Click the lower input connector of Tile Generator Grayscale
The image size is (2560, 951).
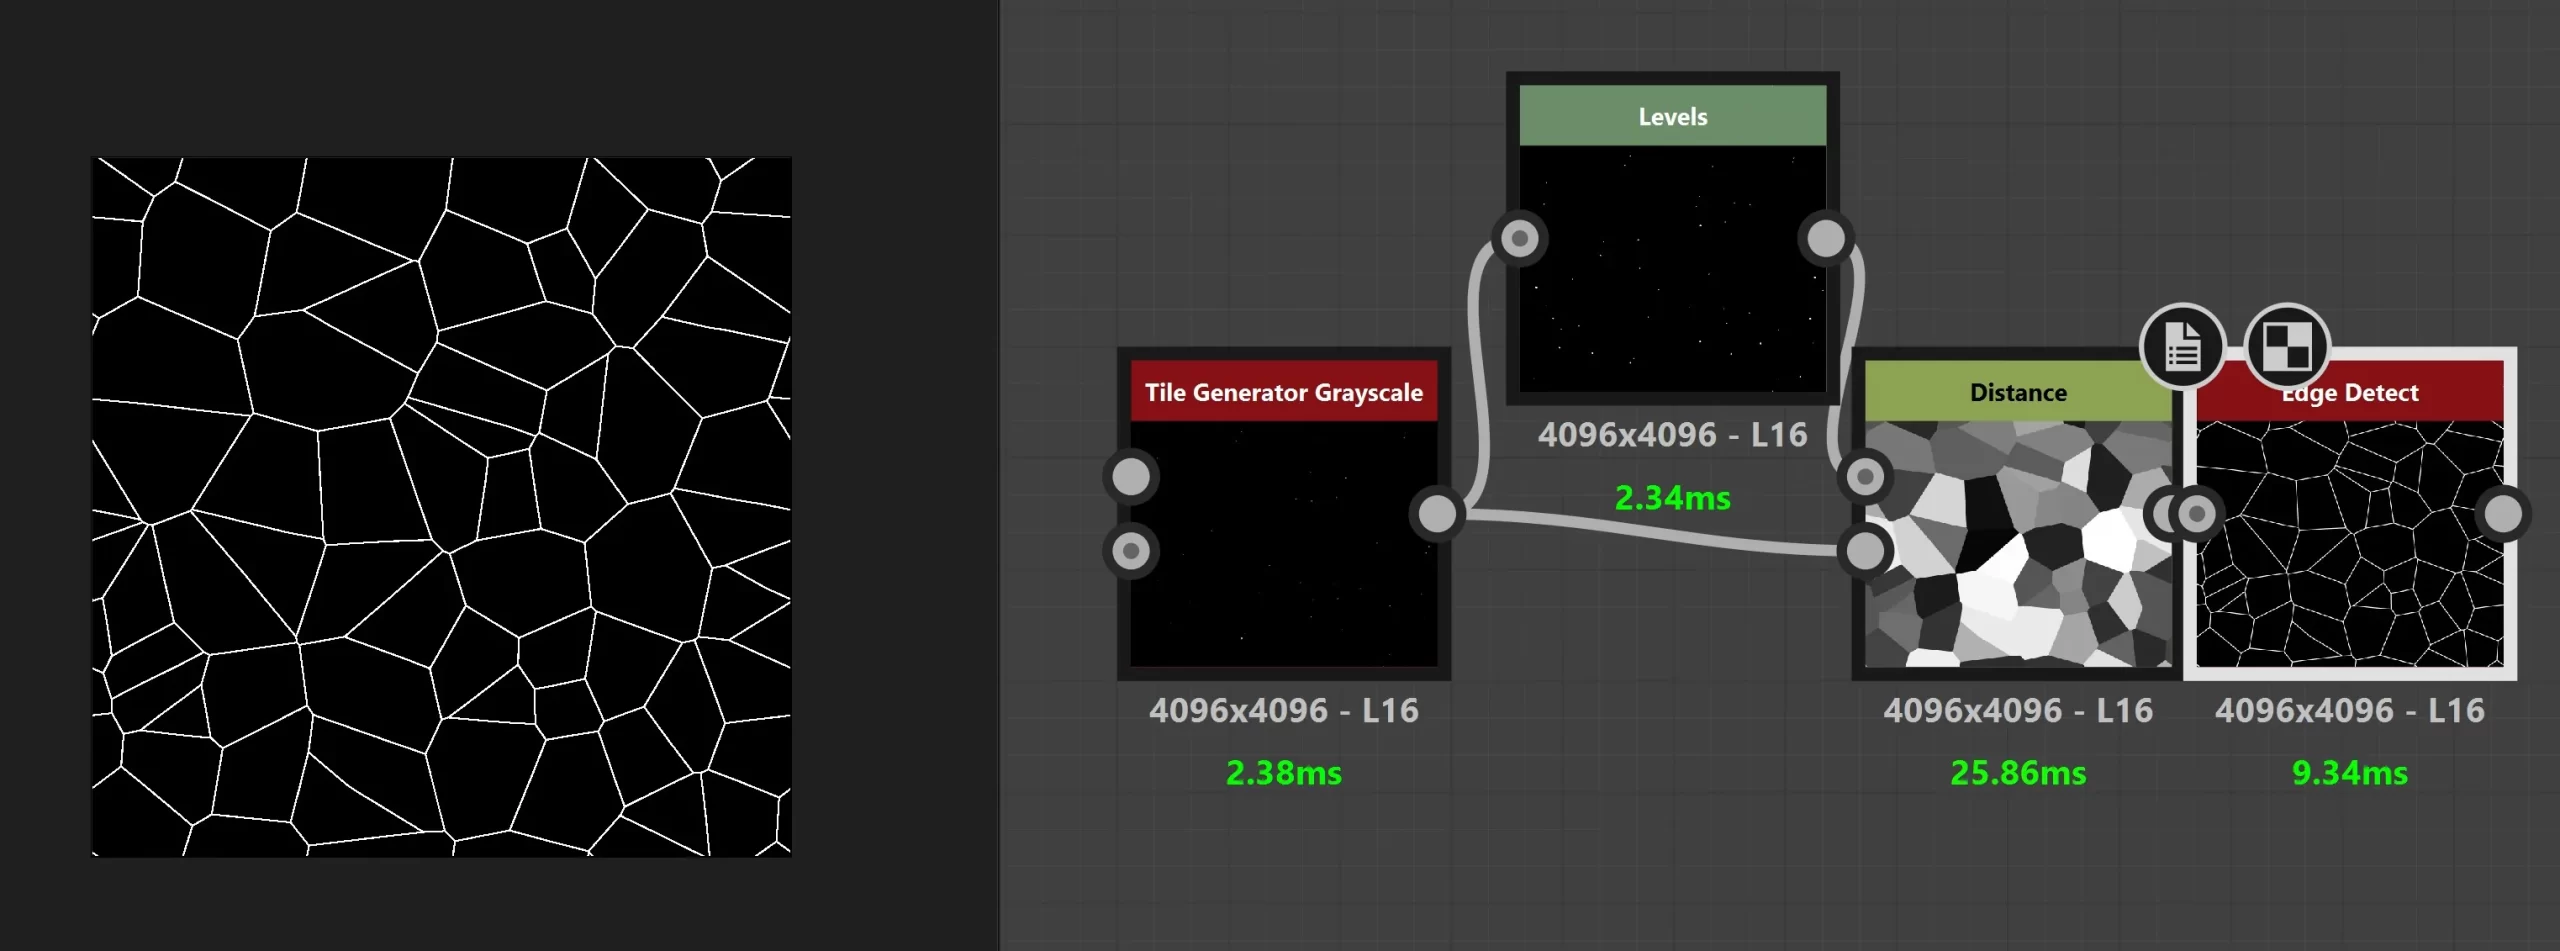coord(1131,550)
